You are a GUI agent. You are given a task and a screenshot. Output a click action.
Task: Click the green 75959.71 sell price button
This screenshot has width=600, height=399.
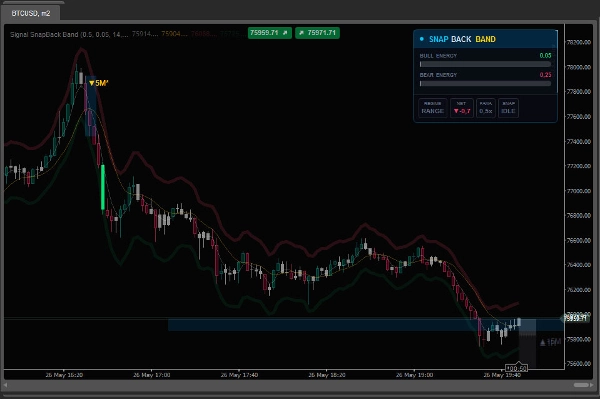click(269, 33)
